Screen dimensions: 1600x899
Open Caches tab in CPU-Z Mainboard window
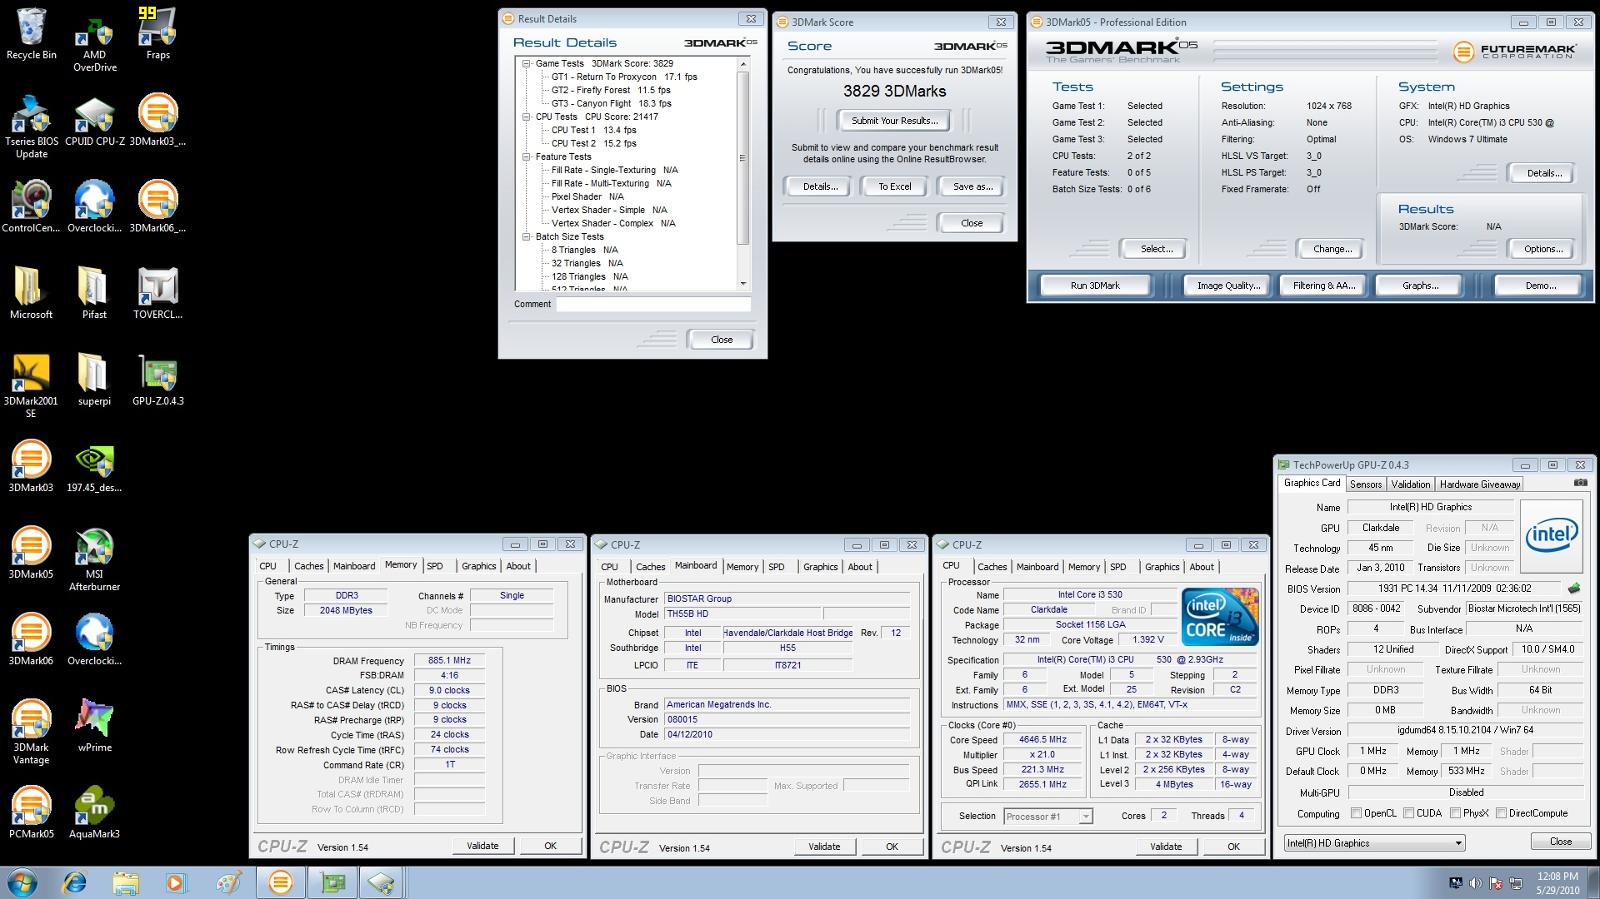point(650,567)
